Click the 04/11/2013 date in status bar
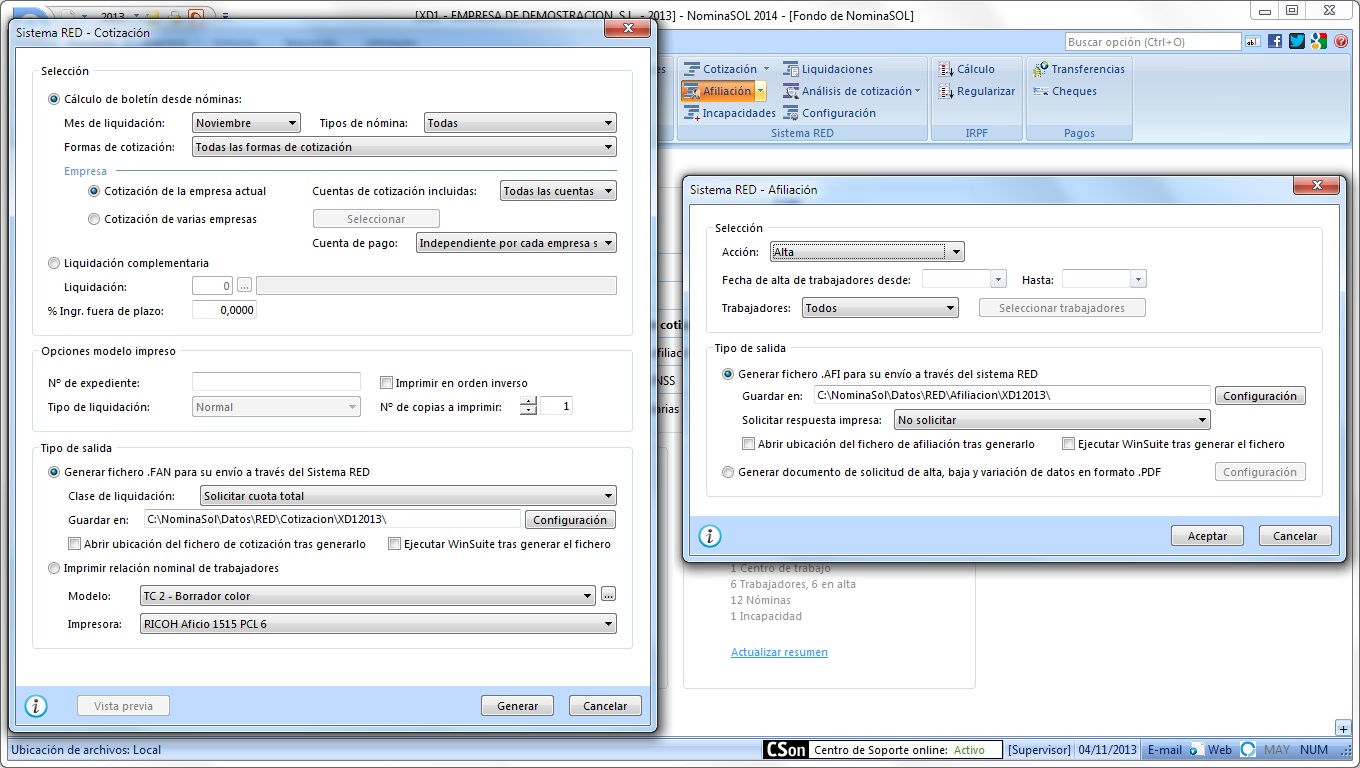 tap(1107, 750)
